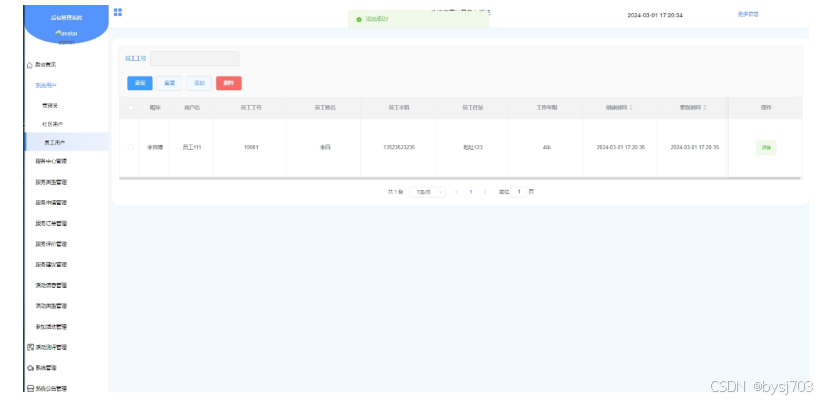Click the 员工工号 search input field

(x=195, y=58)
